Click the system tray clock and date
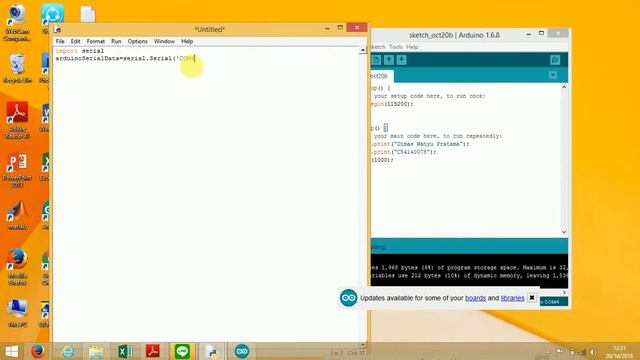Image resolution: width=640 pixels, height=360 pixels. point(619,352)
